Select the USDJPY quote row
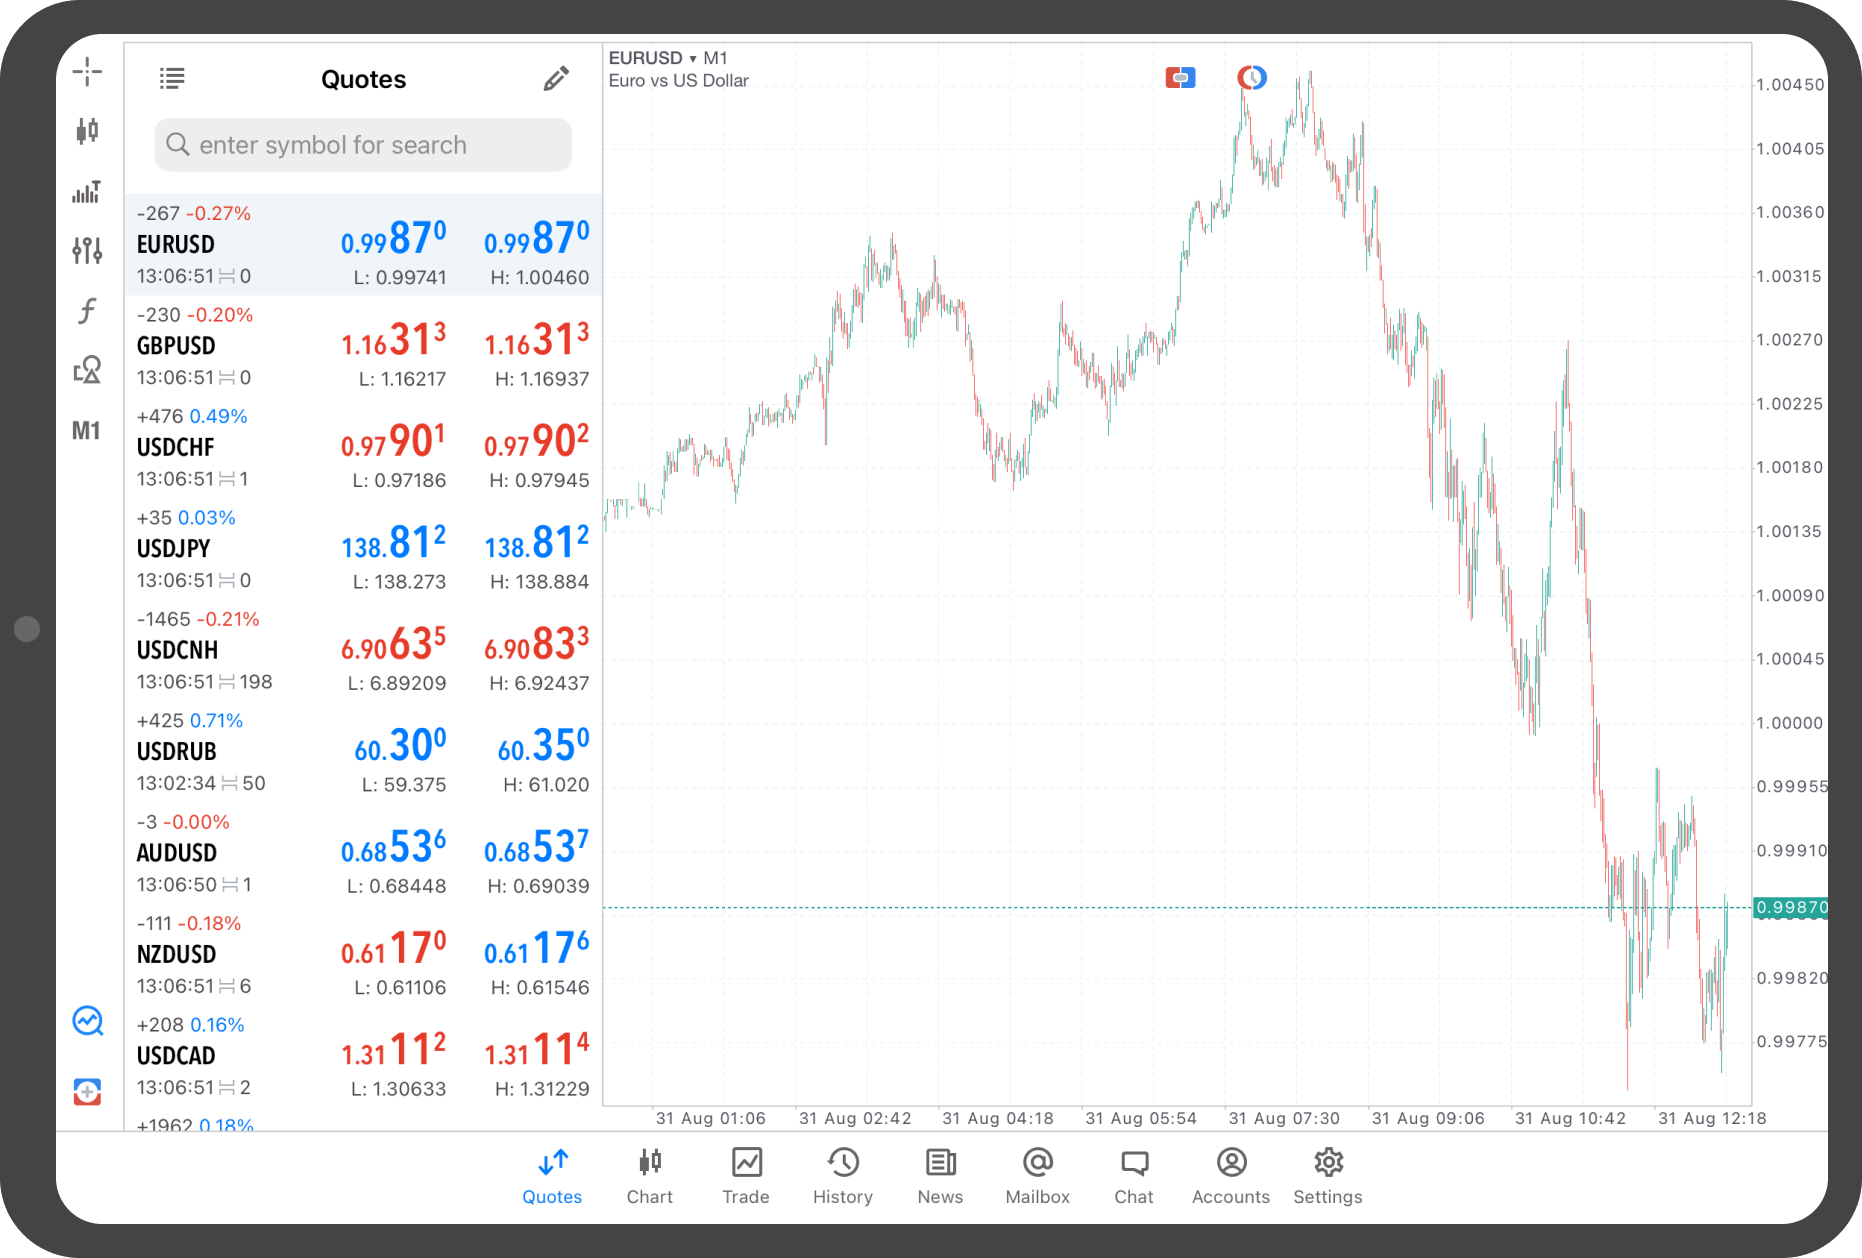 pyautogui.click(x=363, y=549)
